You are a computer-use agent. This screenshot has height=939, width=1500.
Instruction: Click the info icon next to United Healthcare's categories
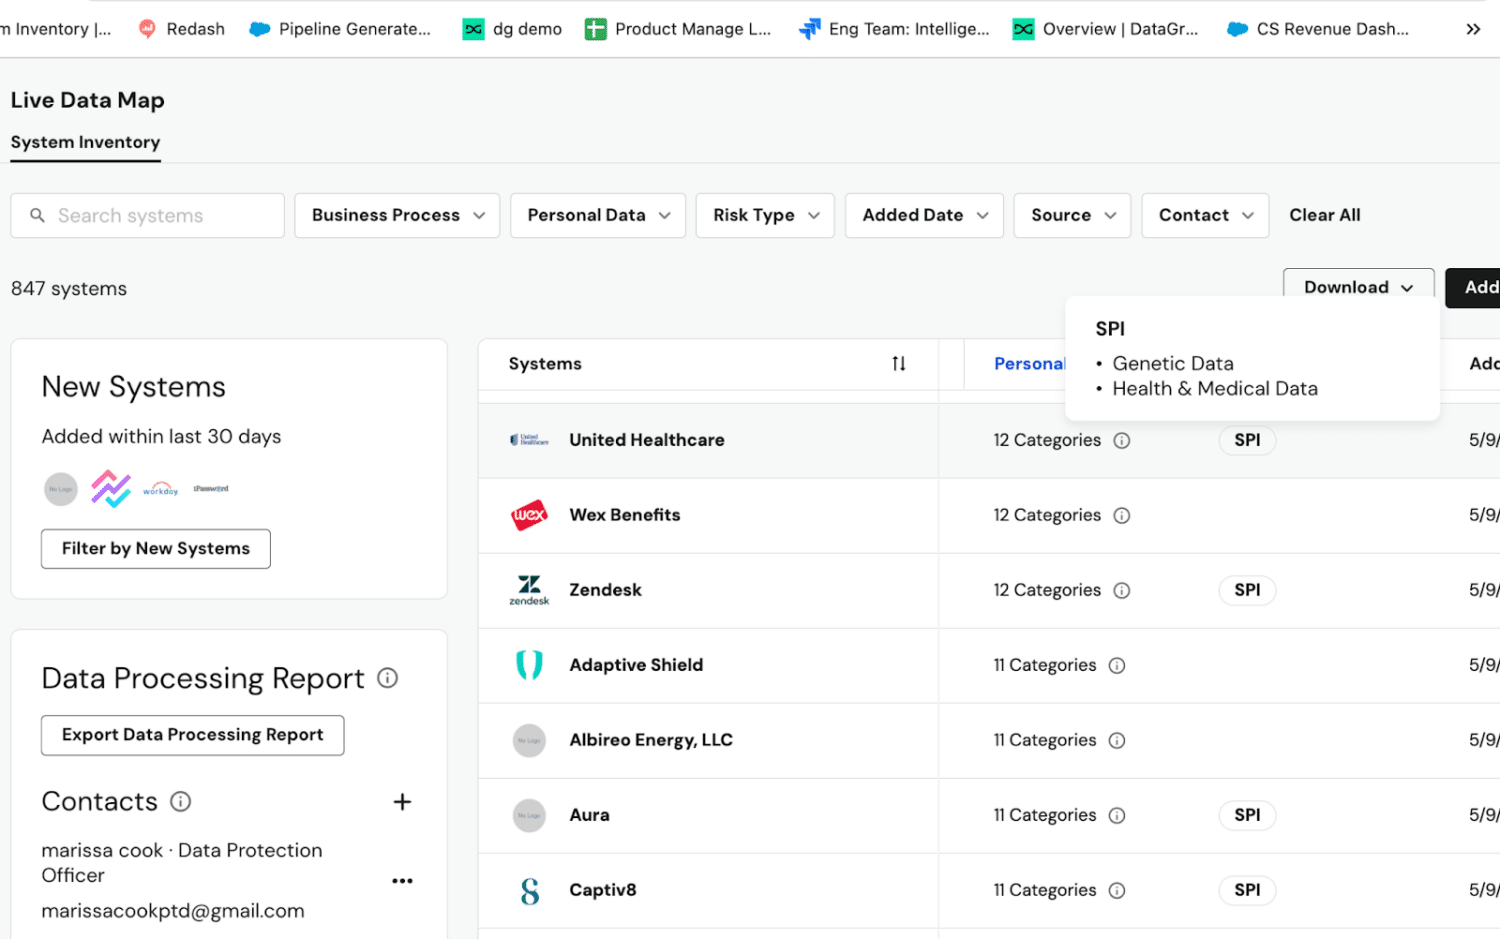(x=1122, y=440)
